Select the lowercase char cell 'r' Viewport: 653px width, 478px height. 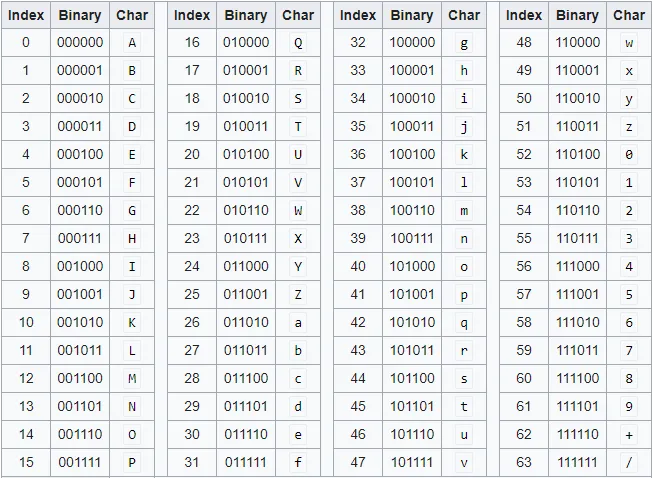pos(464,350)
